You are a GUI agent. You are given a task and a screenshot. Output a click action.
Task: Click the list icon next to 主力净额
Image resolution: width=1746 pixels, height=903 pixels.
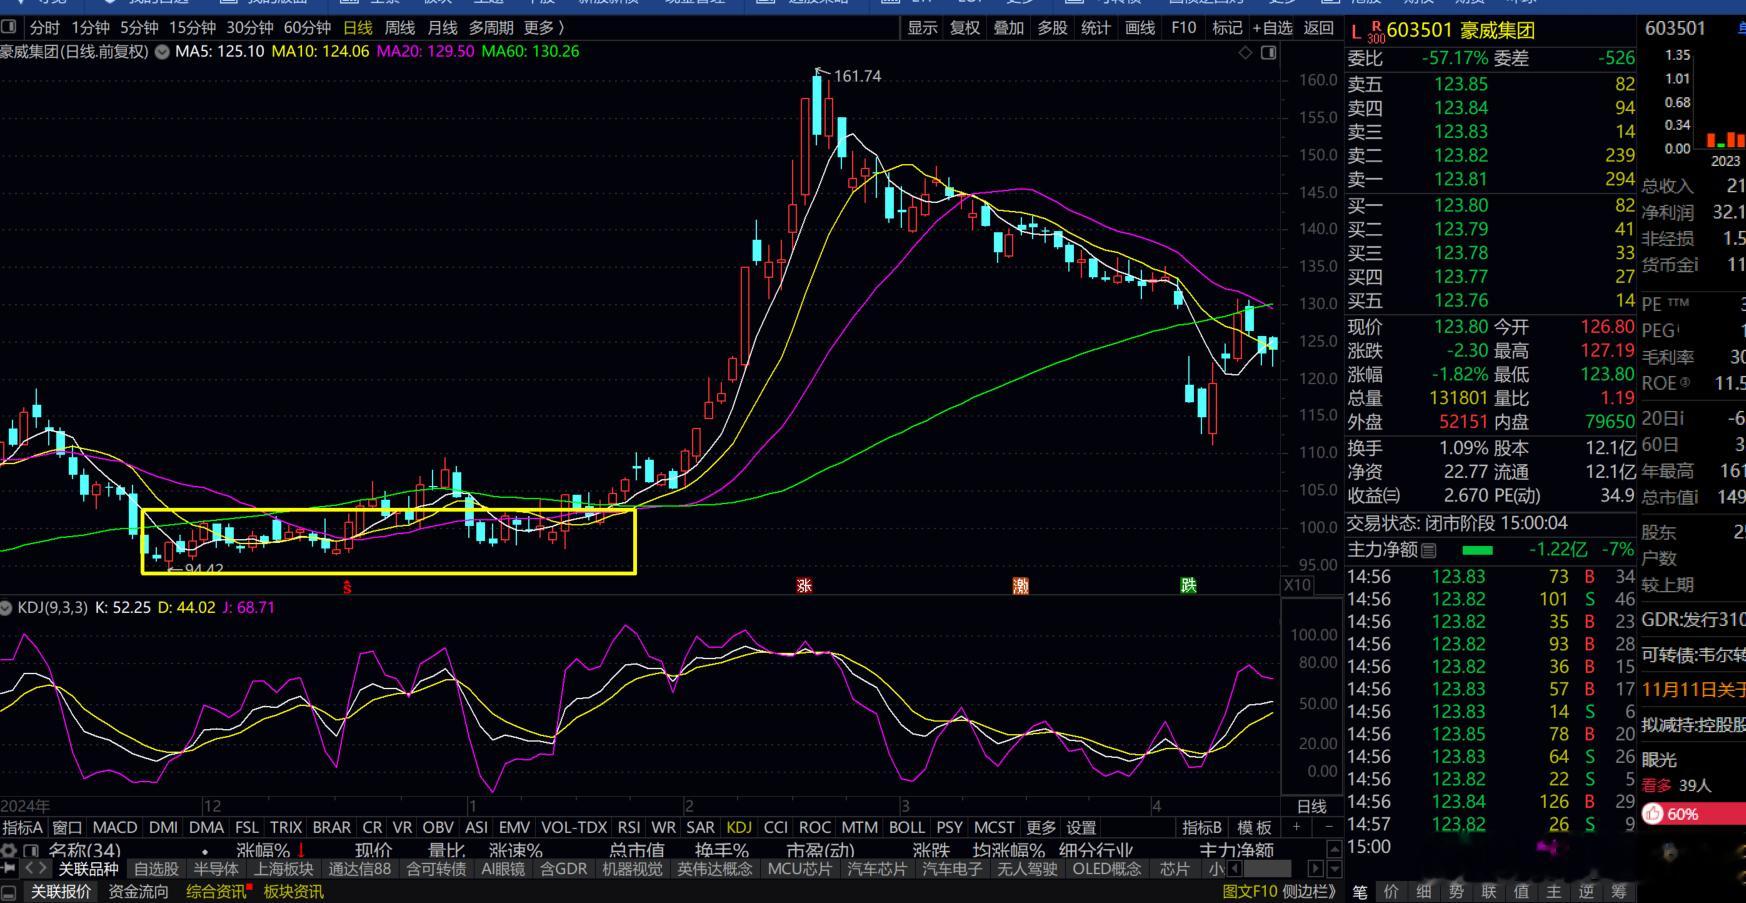1429,550
